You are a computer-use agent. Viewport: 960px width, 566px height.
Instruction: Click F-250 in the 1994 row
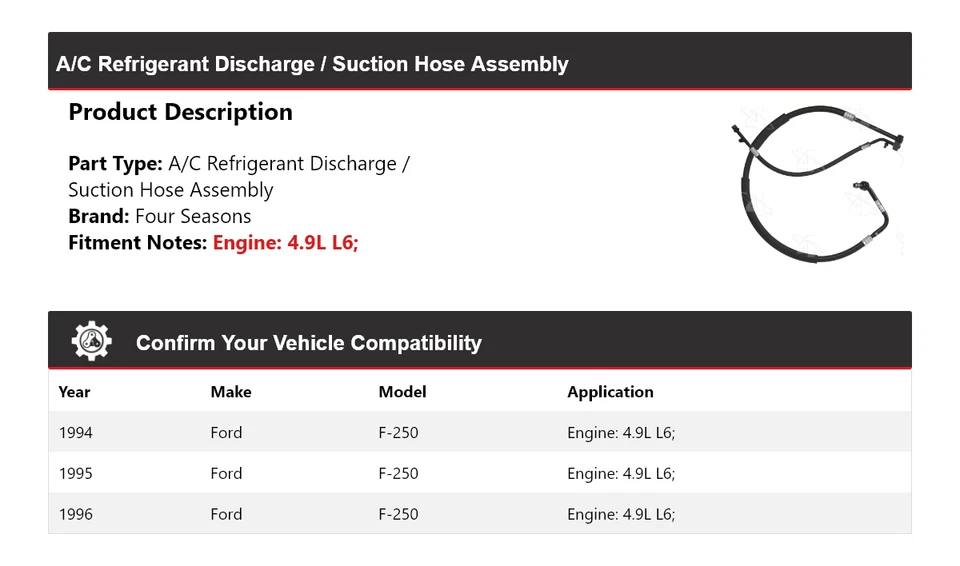(398, 433)
